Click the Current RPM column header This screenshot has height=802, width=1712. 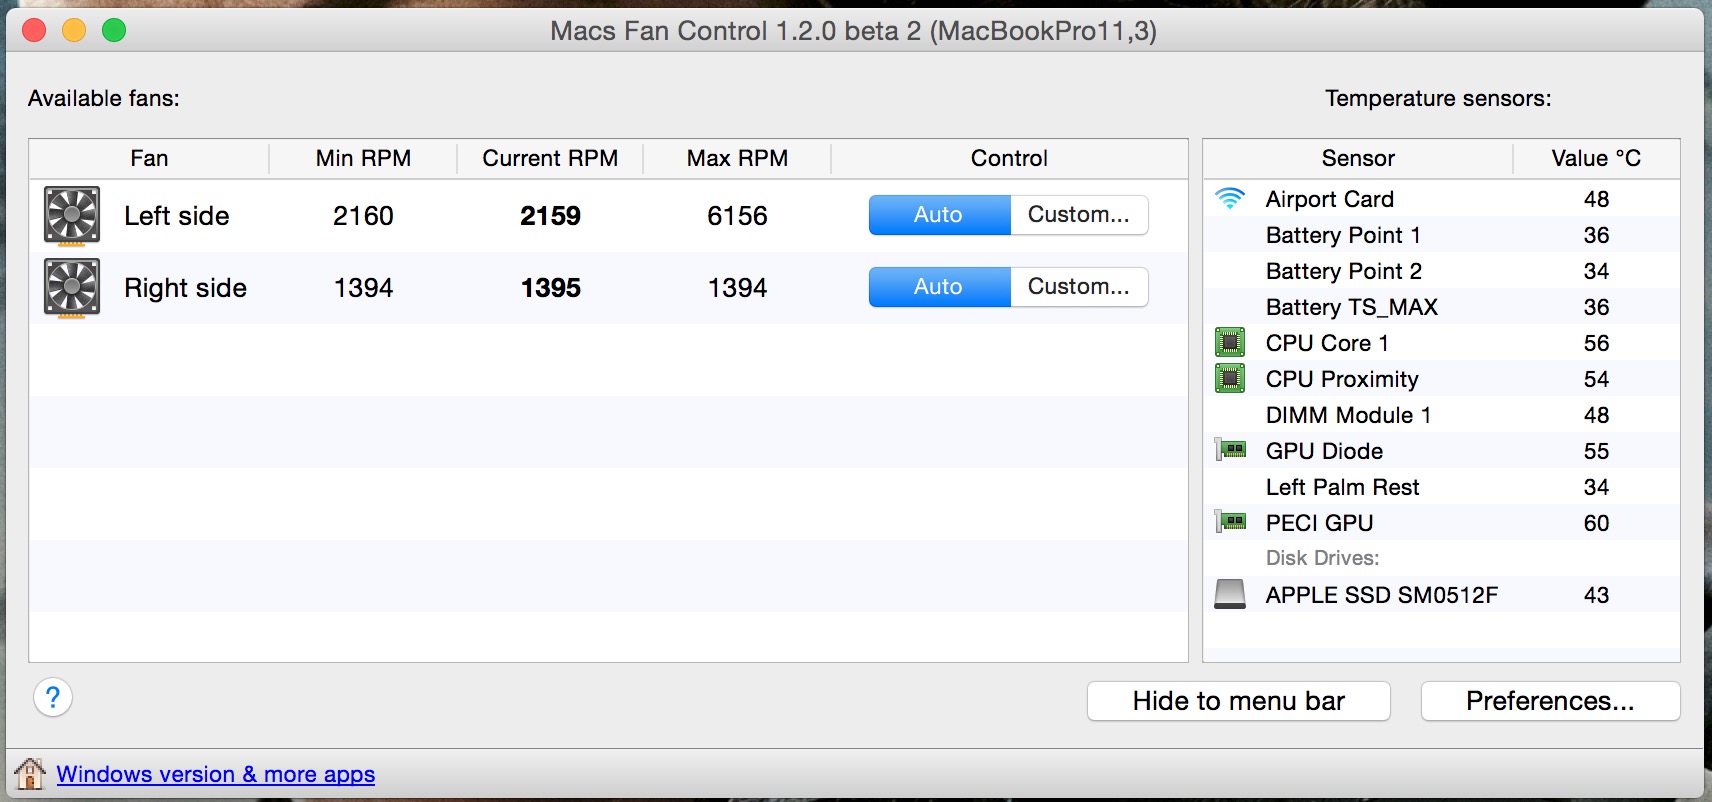tap(550, 158)
